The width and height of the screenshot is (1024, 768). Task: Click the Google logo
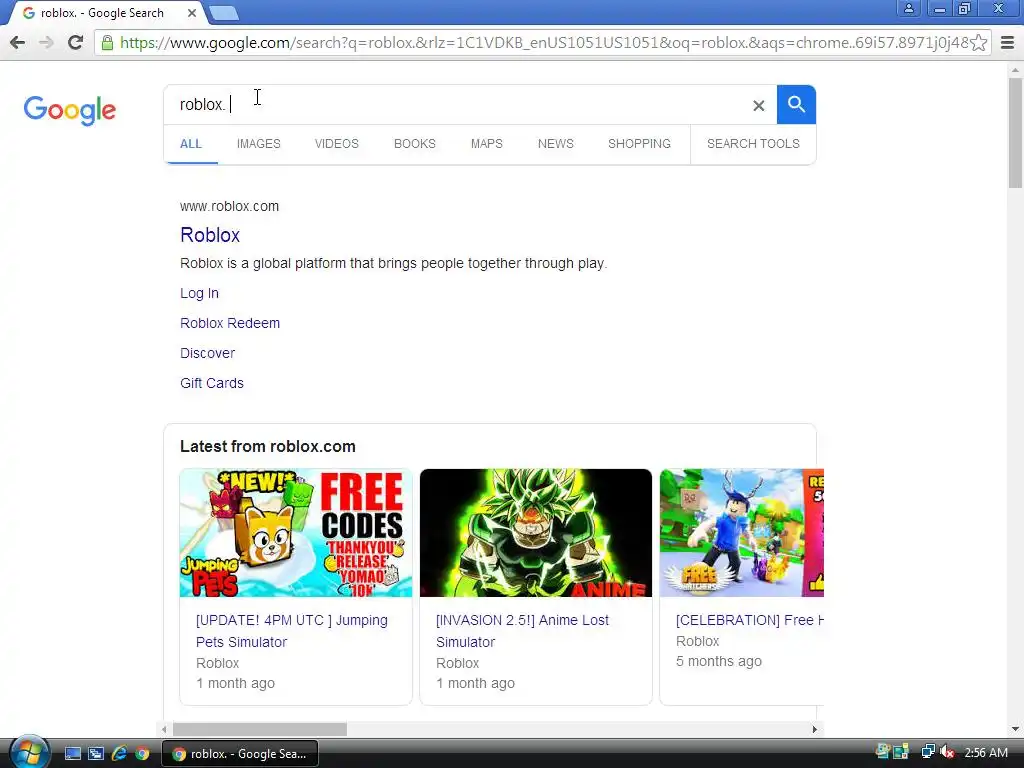click(70, 110)
